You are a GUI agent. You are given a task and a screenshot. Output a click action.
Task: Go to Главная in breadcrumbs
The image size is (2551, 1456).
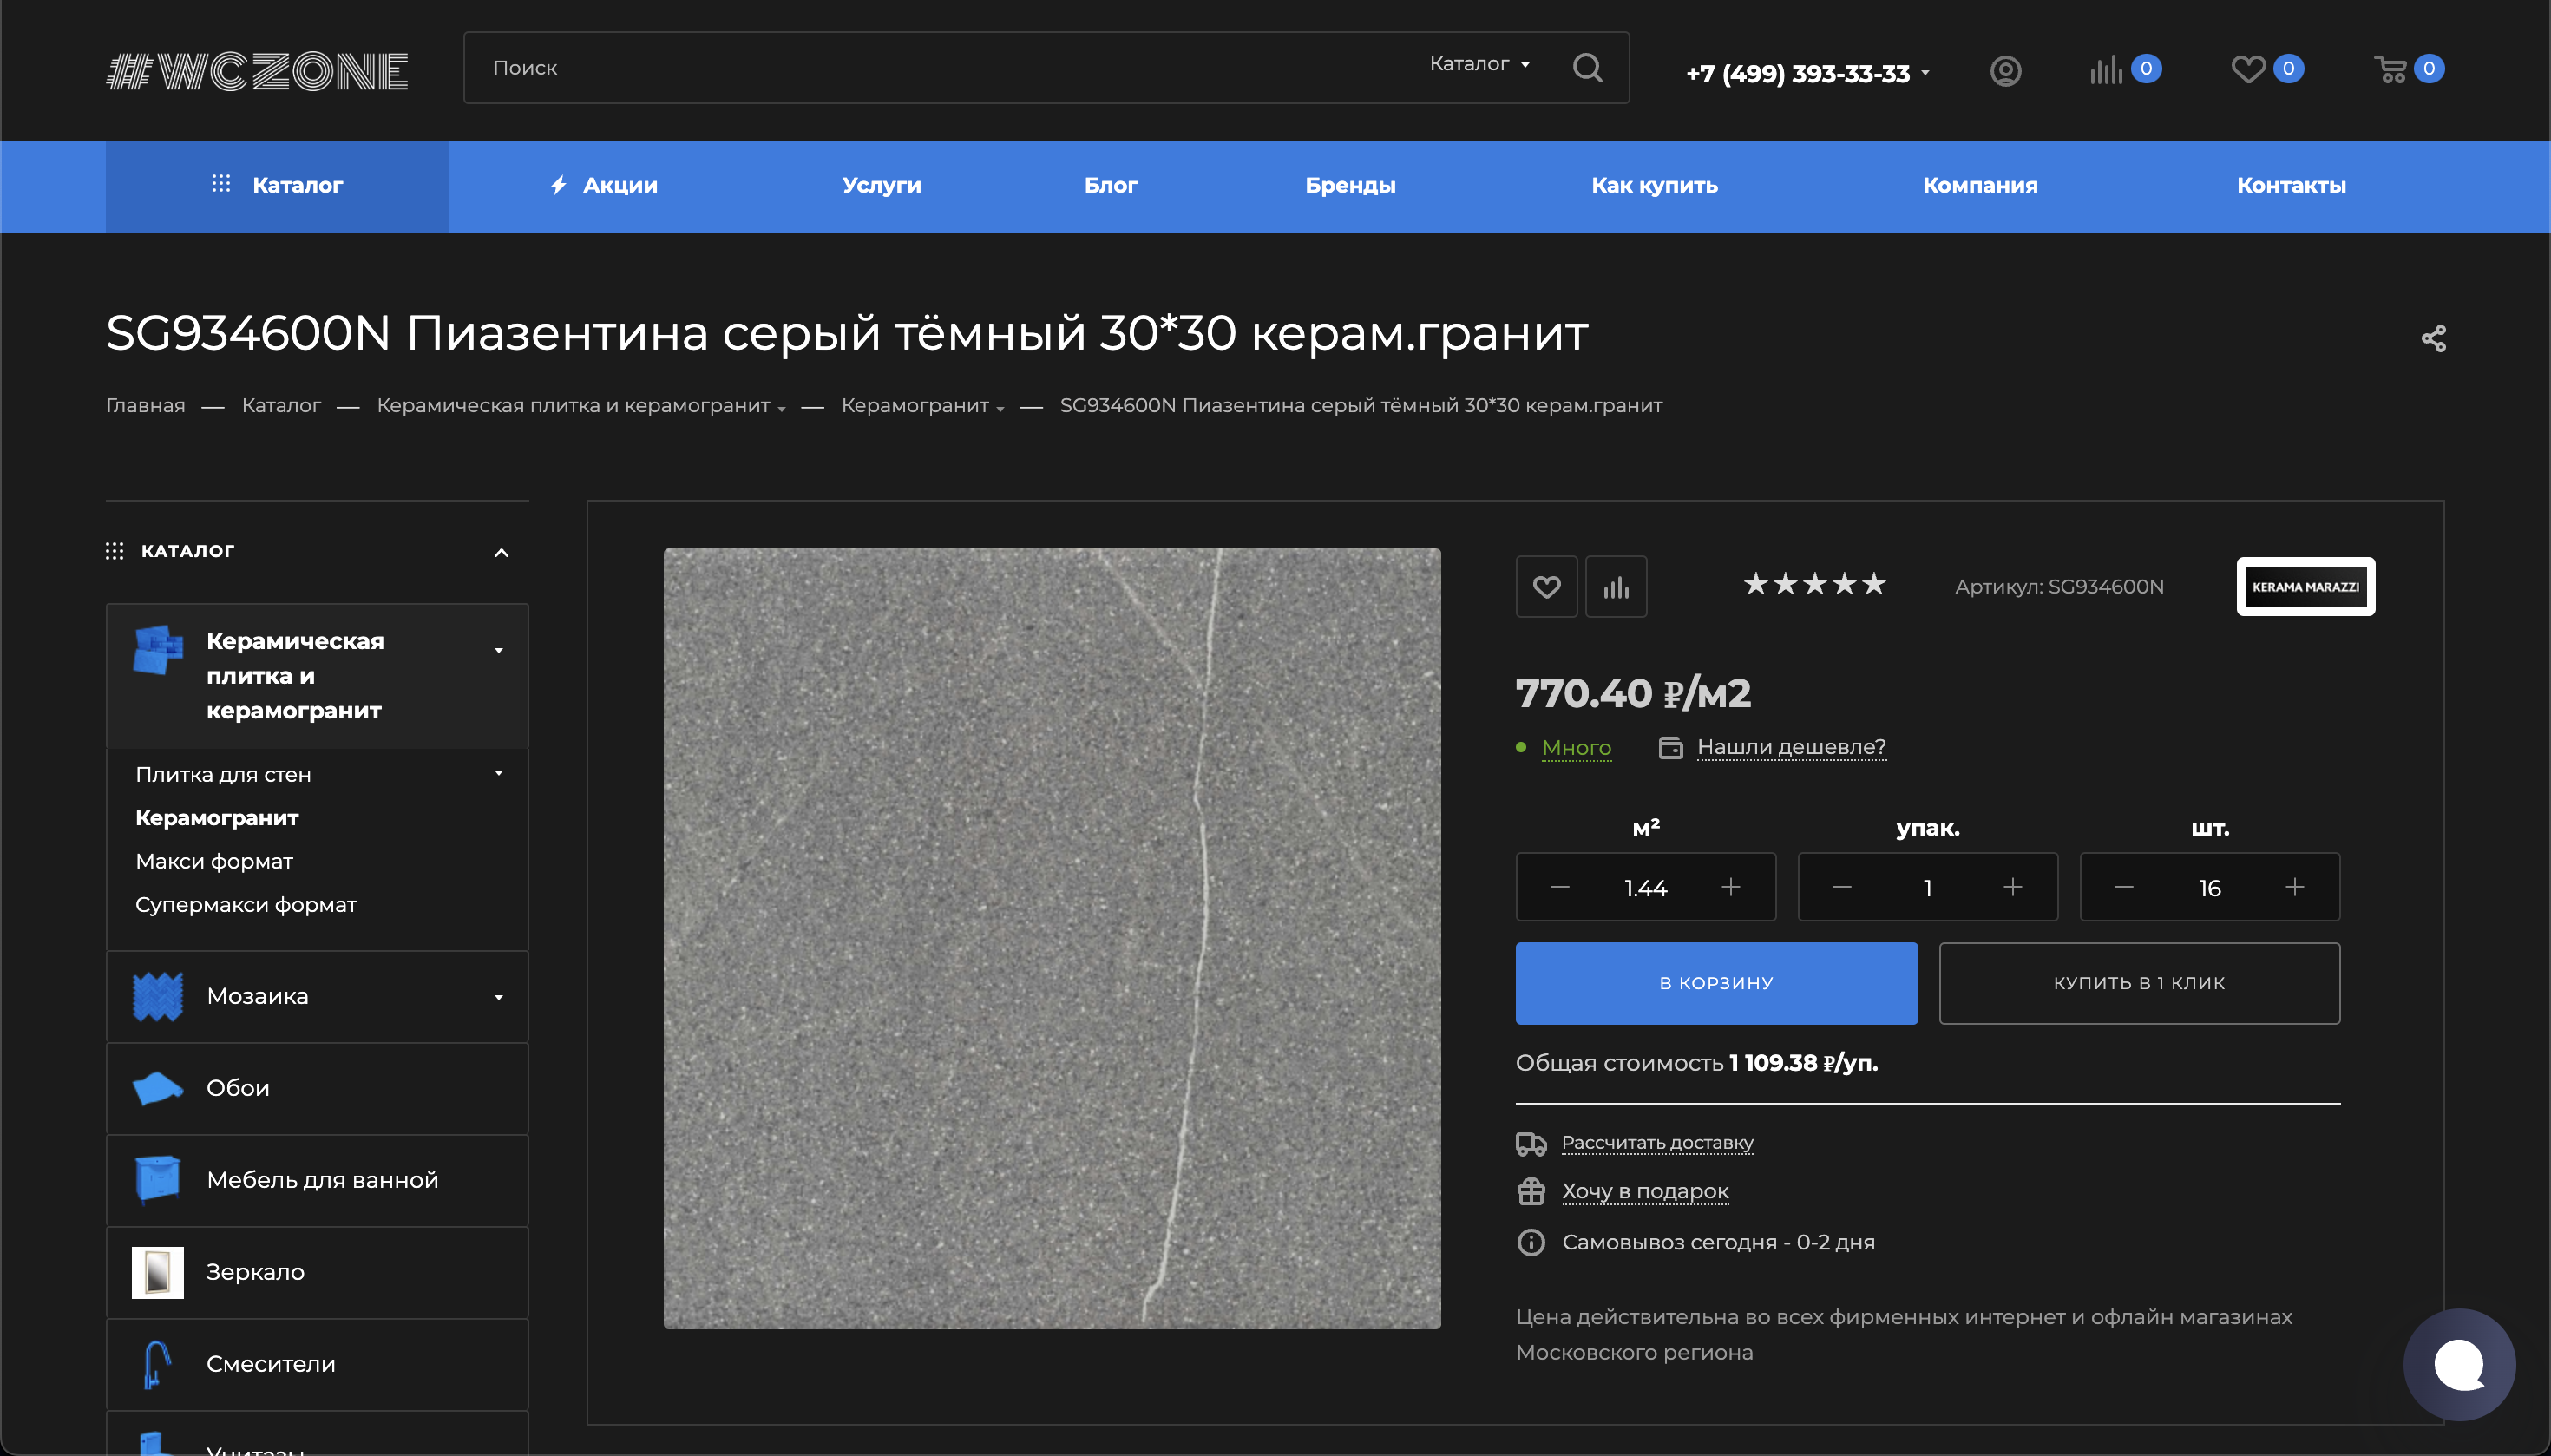pos(146,406)
